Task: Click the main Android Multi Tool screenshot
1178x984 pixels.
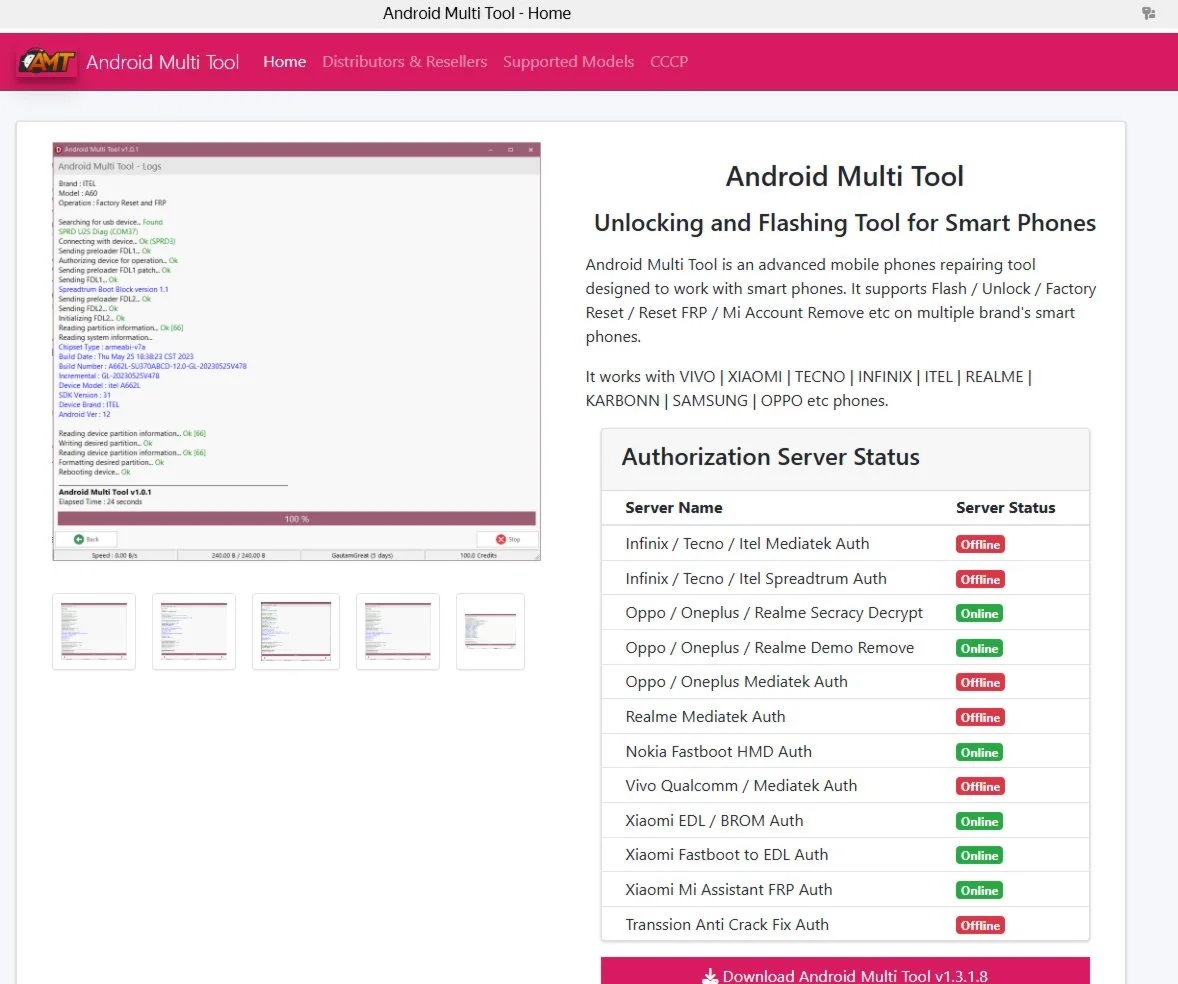Action: click(x=297, y=352)
